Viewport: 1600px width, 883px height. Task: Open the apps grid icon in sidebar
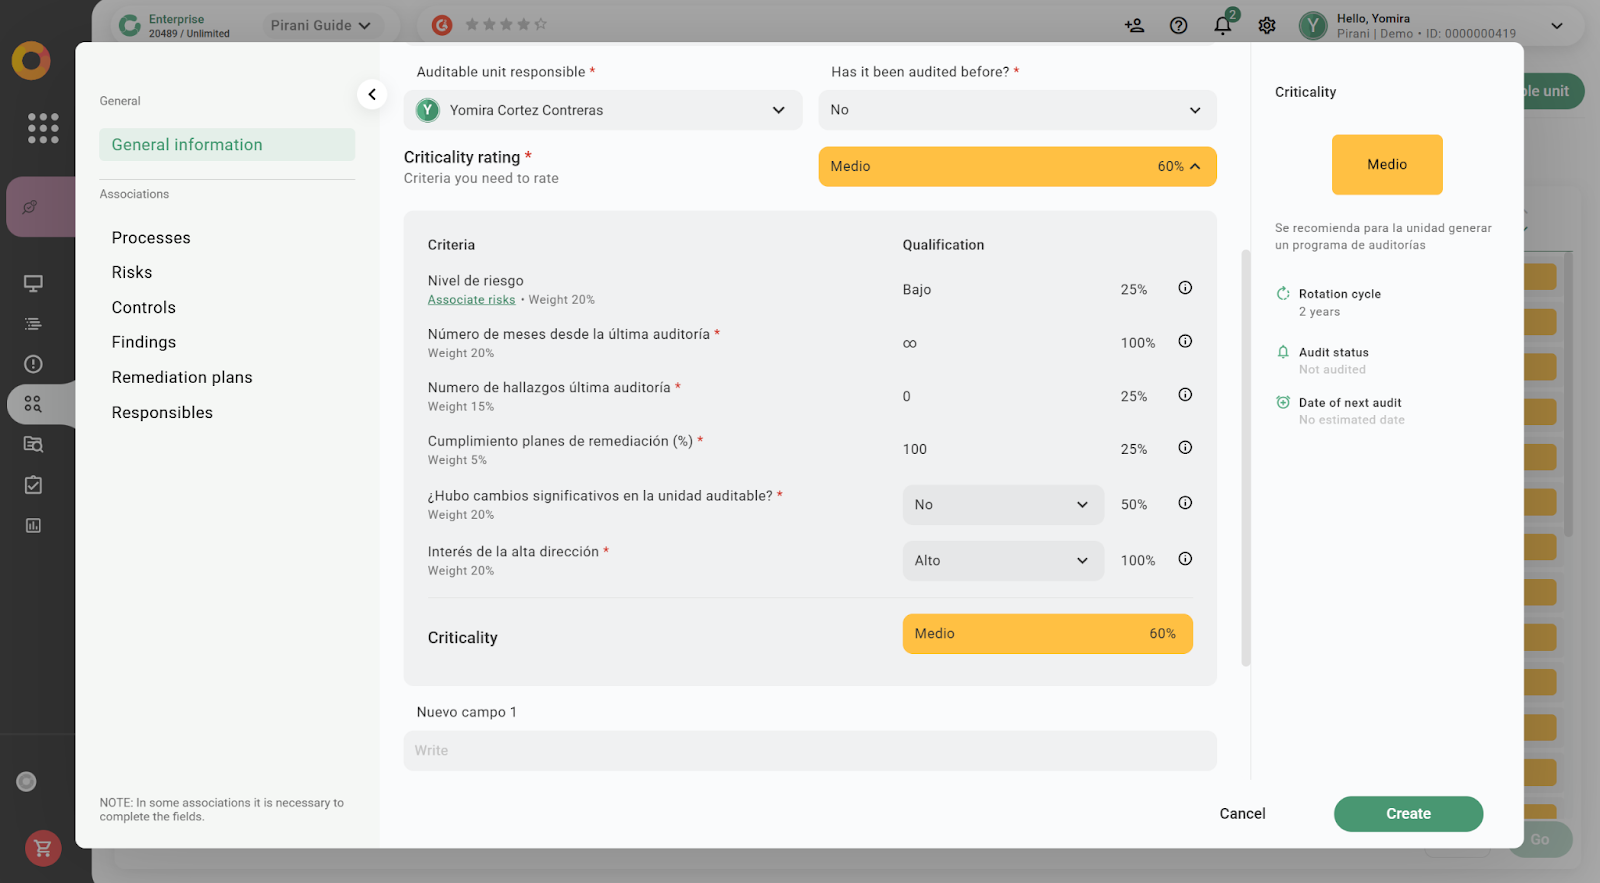click(x=43, y=128)
